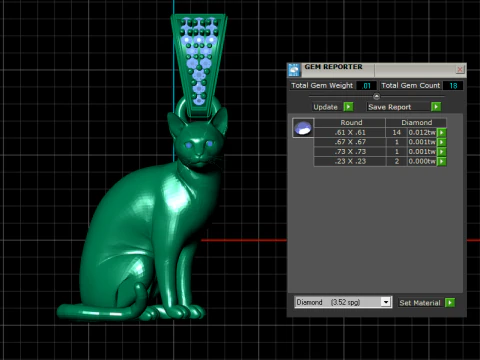This screenshot has width=480, height=360.
Task: Click the Total Gem Weight label
Action: [322, 86]
